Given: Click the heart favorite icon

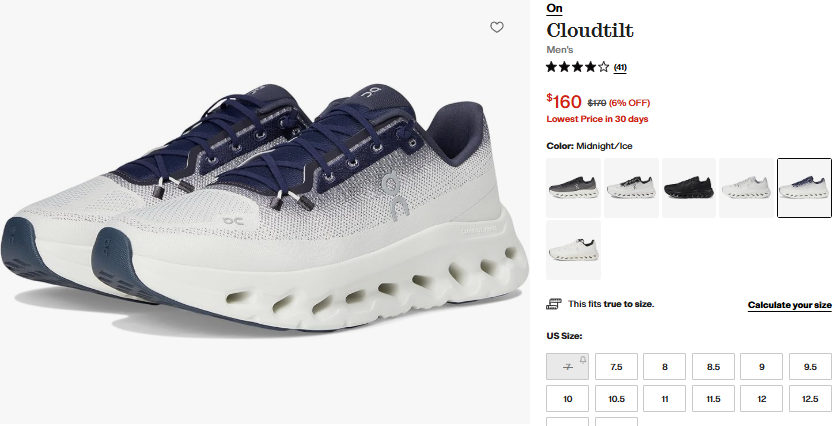Looking at the screenshot, I should coord(496,27).
